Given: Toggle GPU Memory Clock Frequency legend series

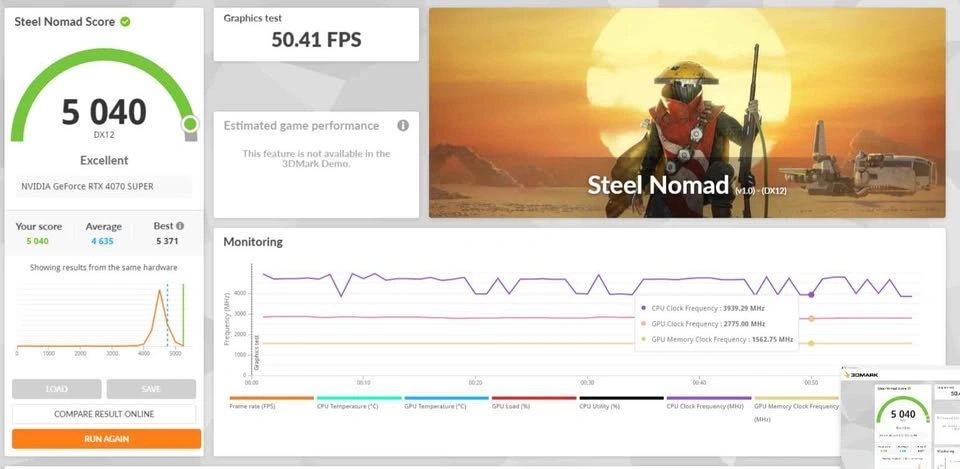Looking at the screenshot, I should click(796, 409).
